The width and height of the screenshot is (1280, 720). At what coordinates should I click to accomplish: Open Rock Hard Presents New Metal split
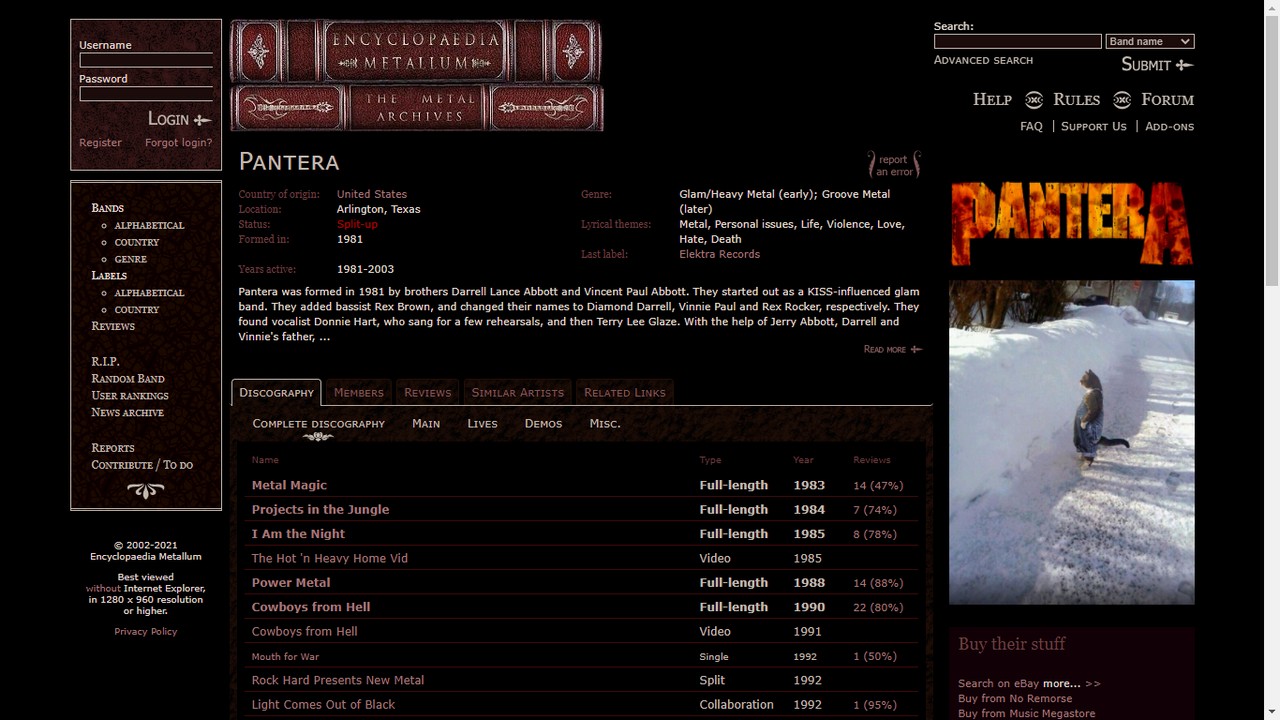click(x=338, y=680)
